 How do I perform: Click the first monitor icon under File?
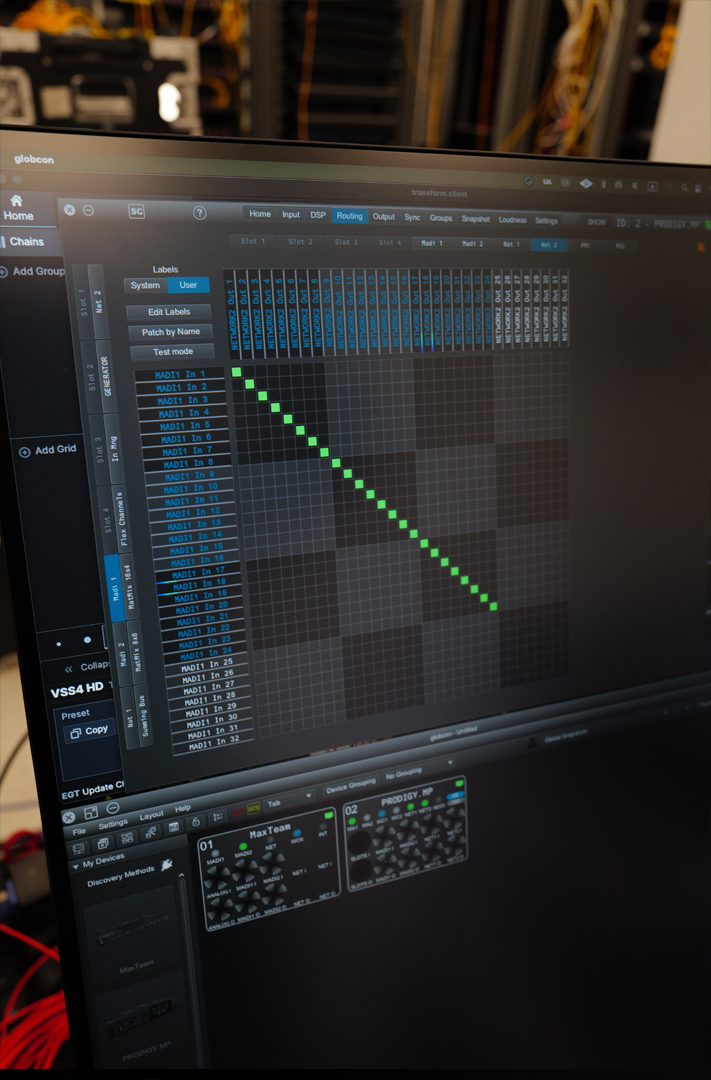coord(78,846)
